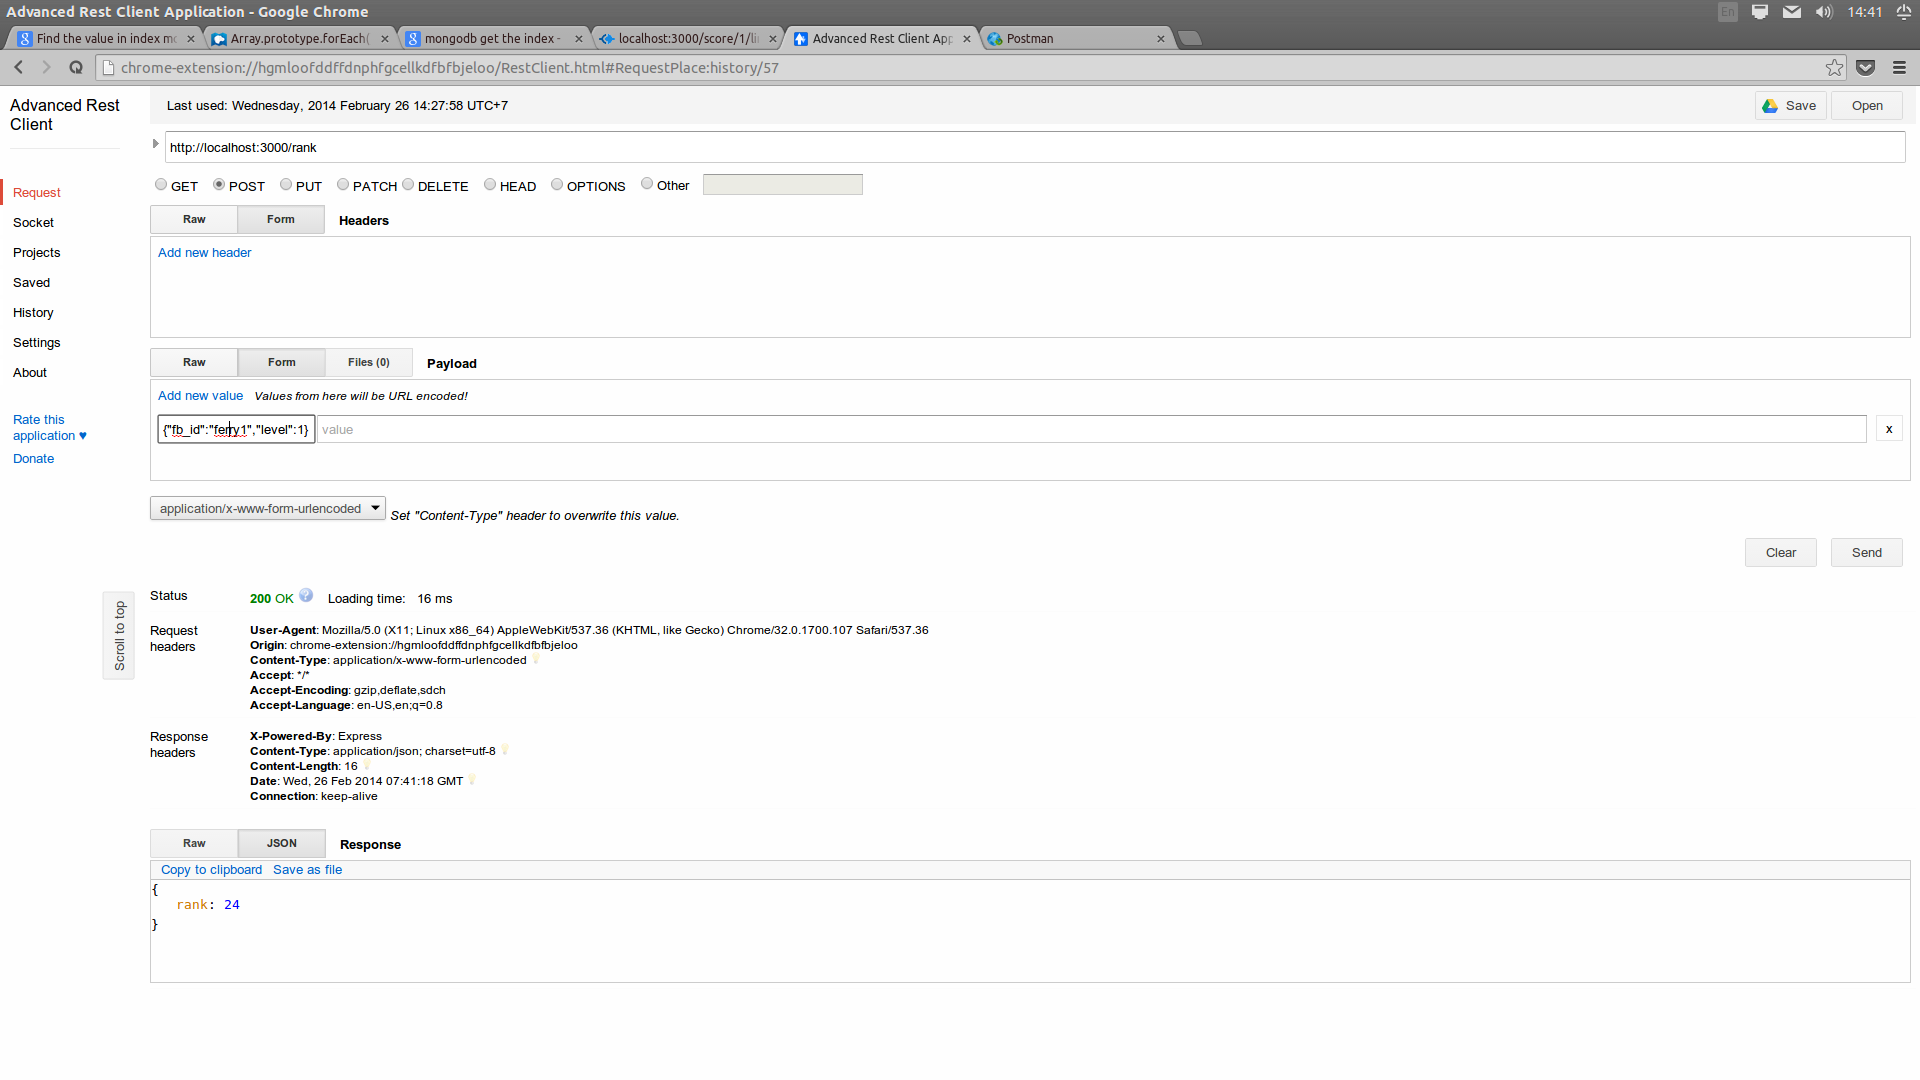The height and width of the screenshot is (1080, 1920).
Task: Open the Saved sidebar item
Action: coord(32,283)
